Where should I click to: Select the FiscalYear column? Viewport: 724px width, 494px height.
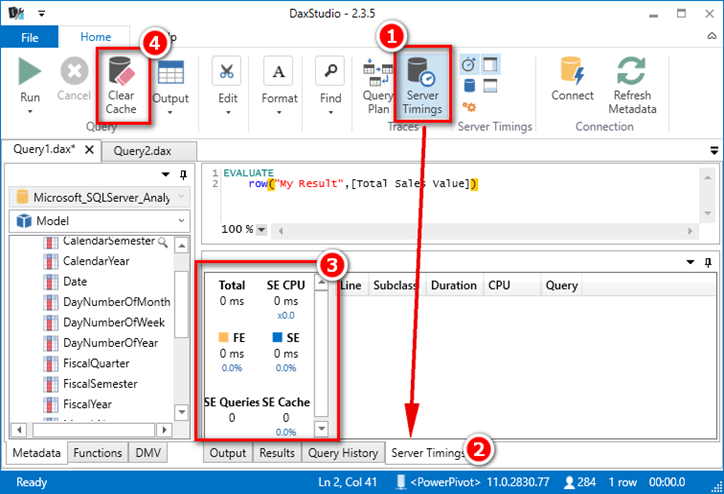point(87,404)
